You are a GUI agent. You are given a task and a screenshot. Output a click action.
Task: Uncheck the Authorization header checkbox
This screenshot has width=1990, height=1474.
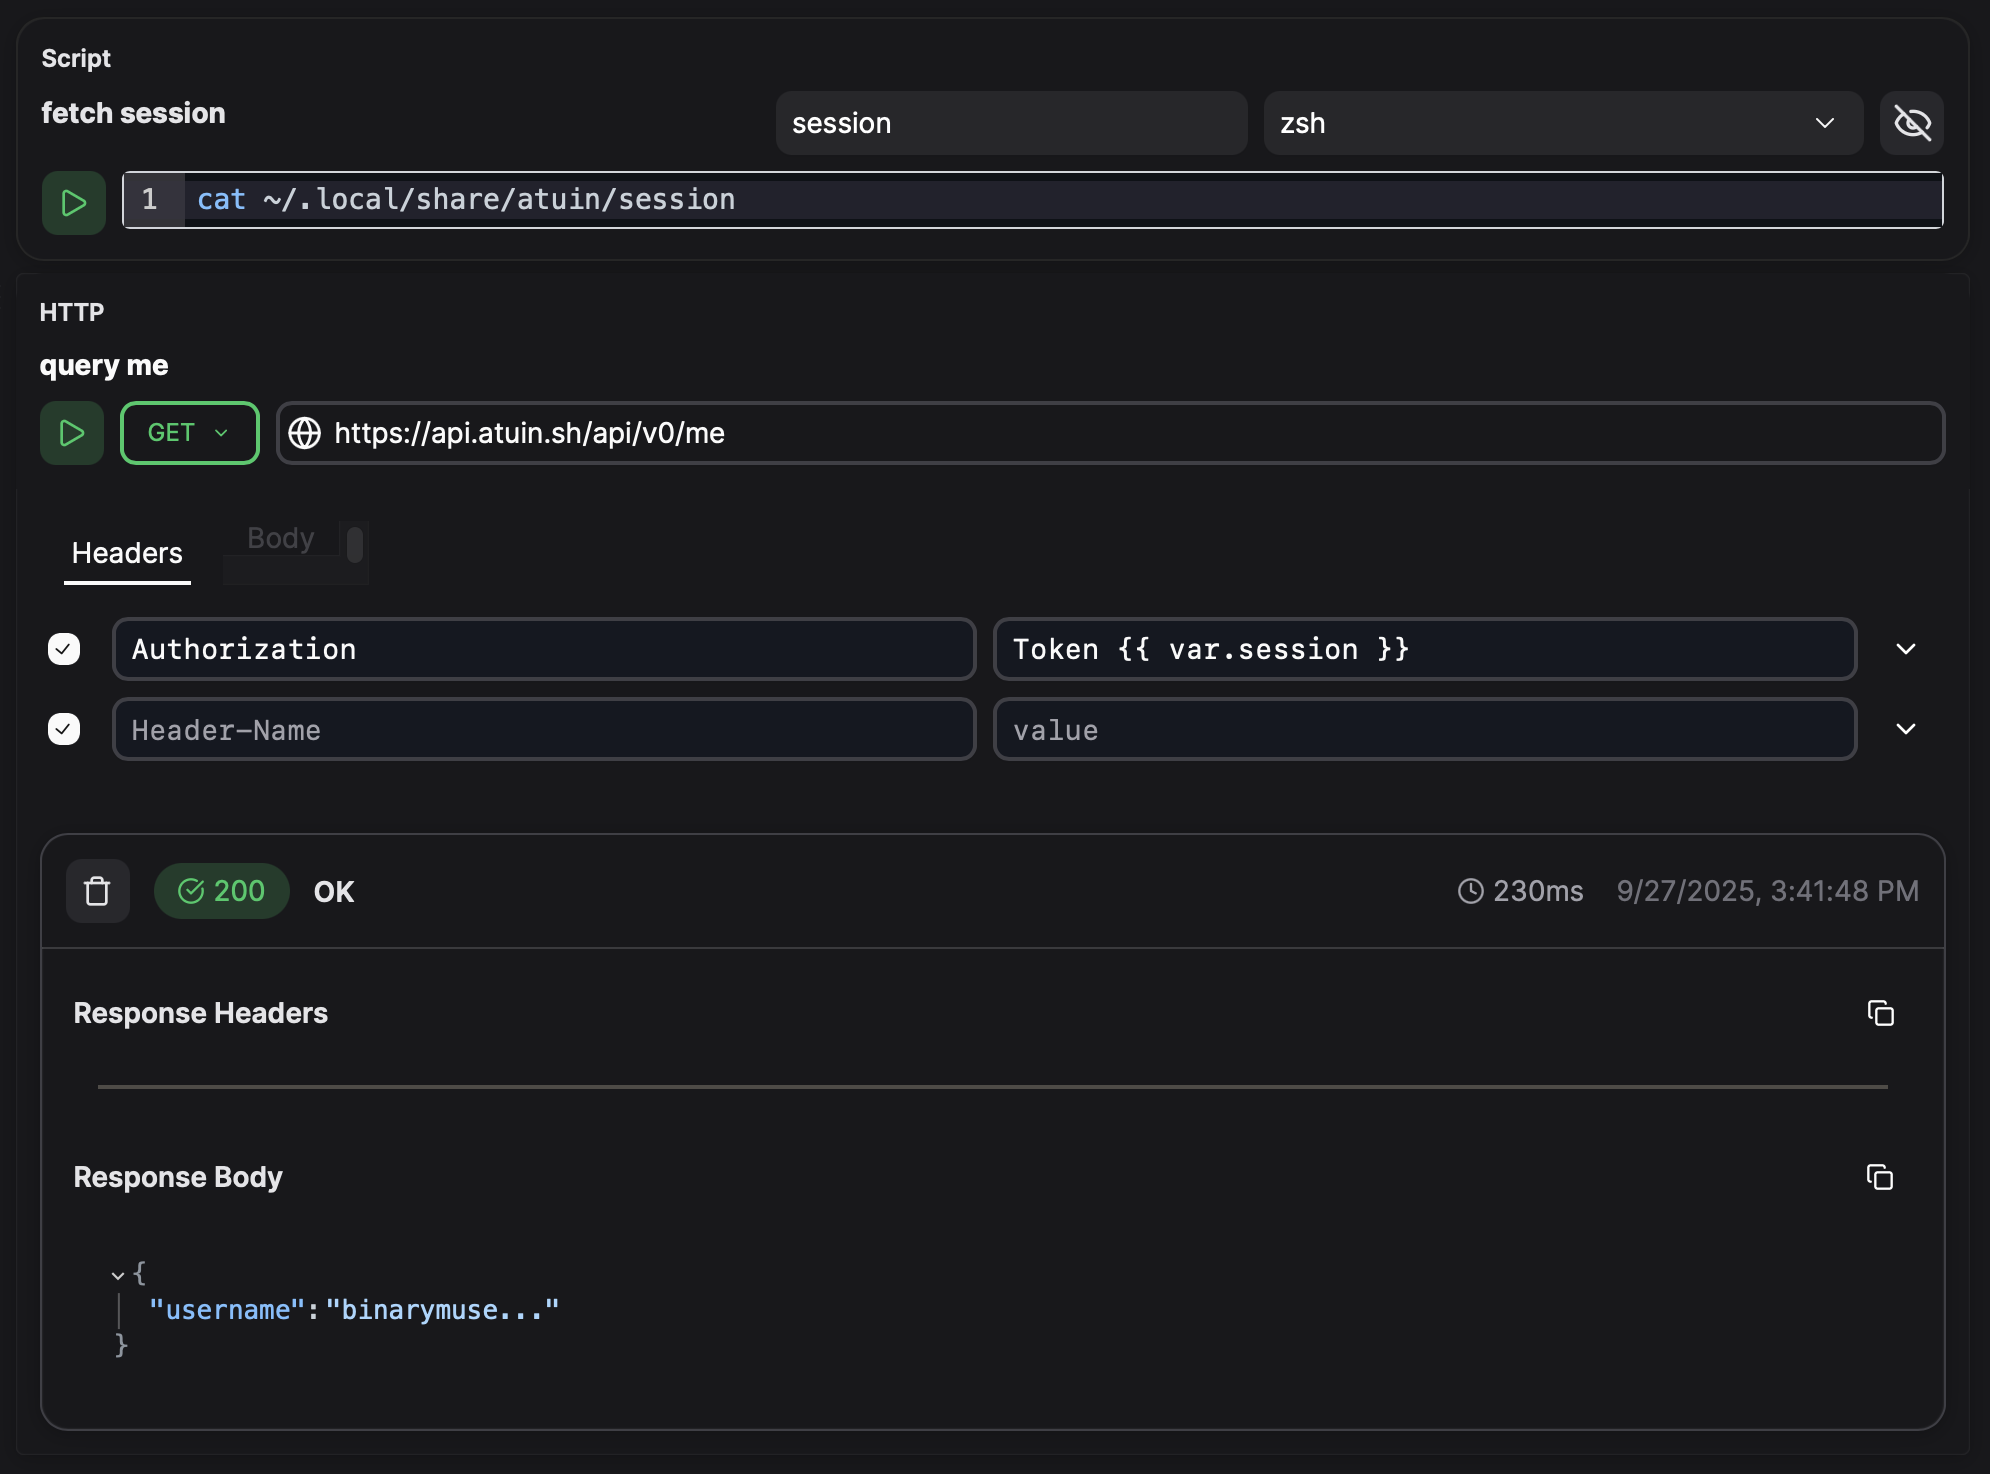pyautogui.click(x=64, y=649)
